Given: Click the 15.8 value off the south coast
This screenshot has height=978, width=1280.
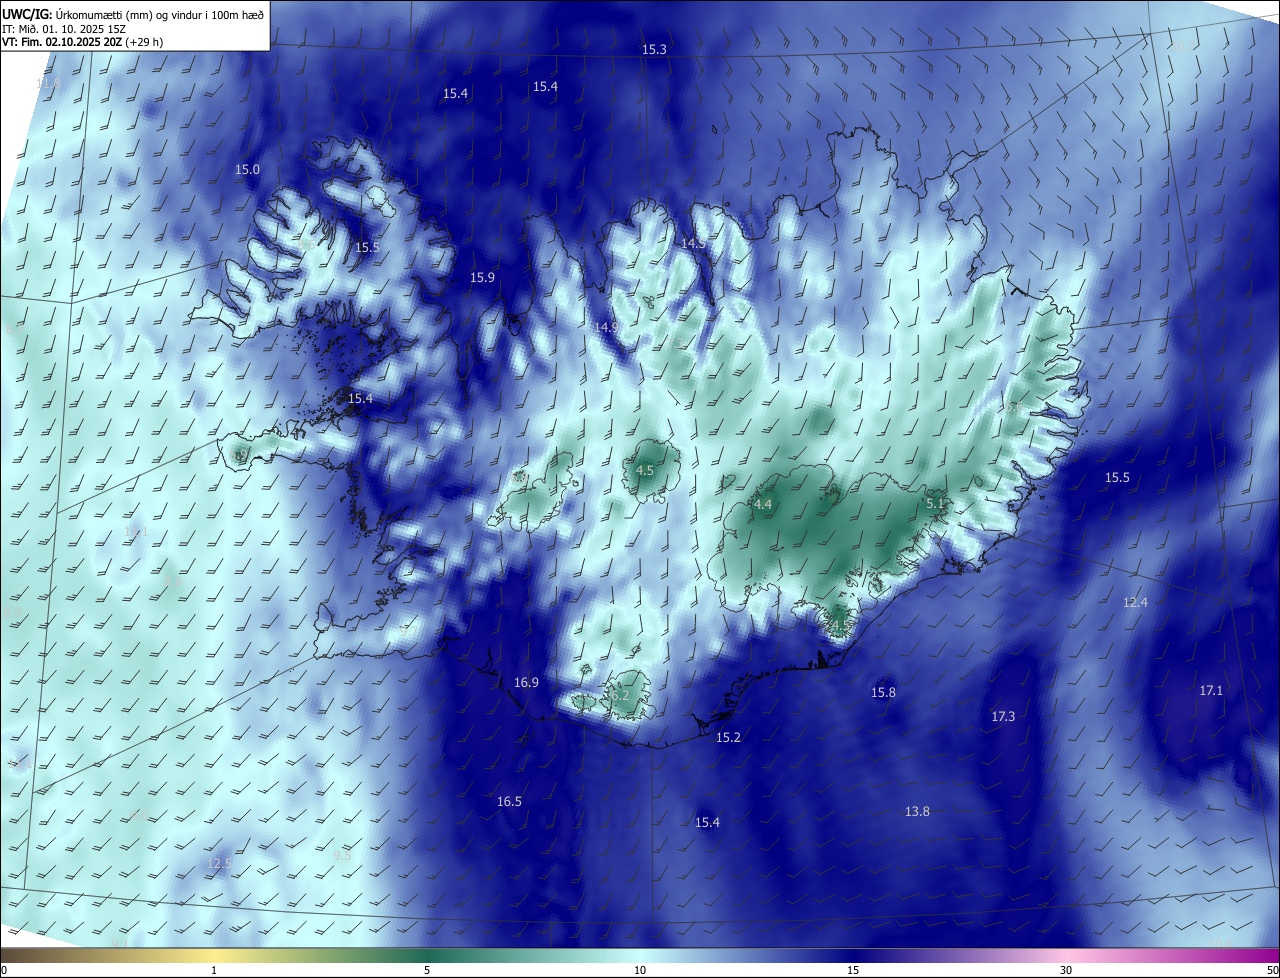Looking at the screenshot, I should coord(883,692).
